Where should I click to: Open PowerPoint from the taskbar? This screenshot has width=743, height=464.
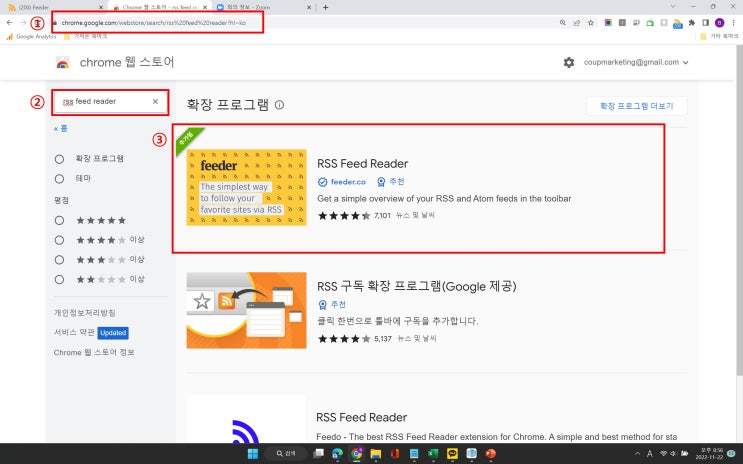click(x=490, y=454)
